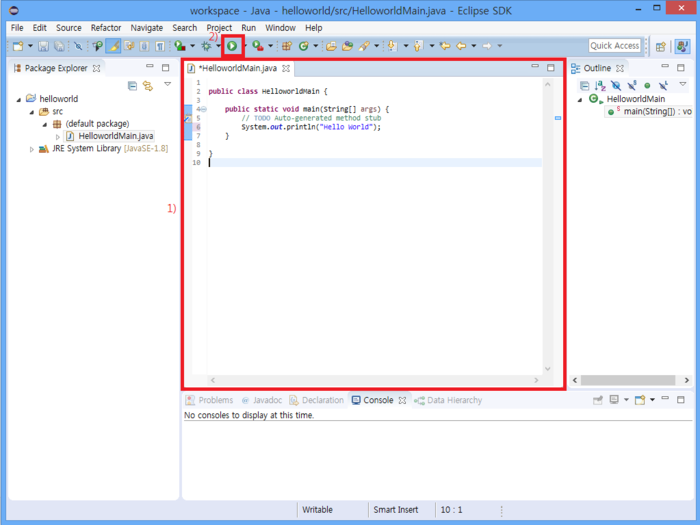Click the Save All icon

click(x=59, y=46)
